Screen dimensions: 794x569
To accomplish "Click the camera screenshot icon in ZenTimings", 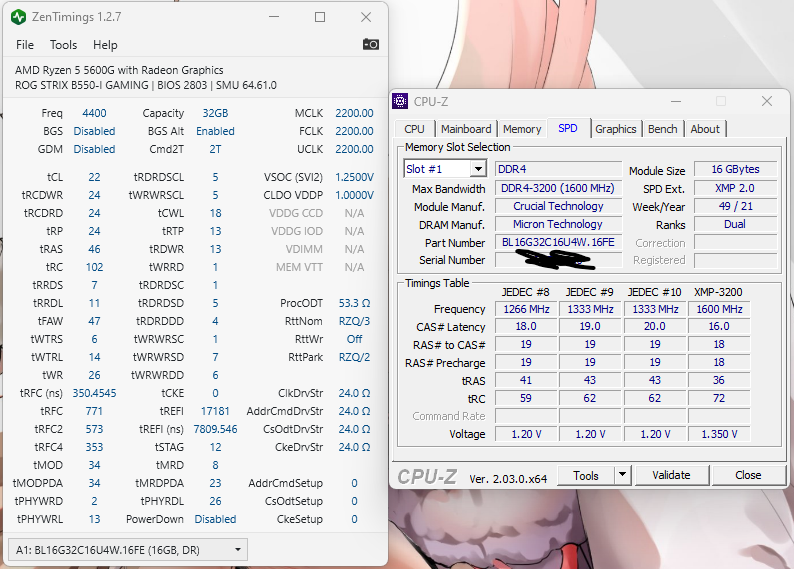I will click(x=370, y=45).
